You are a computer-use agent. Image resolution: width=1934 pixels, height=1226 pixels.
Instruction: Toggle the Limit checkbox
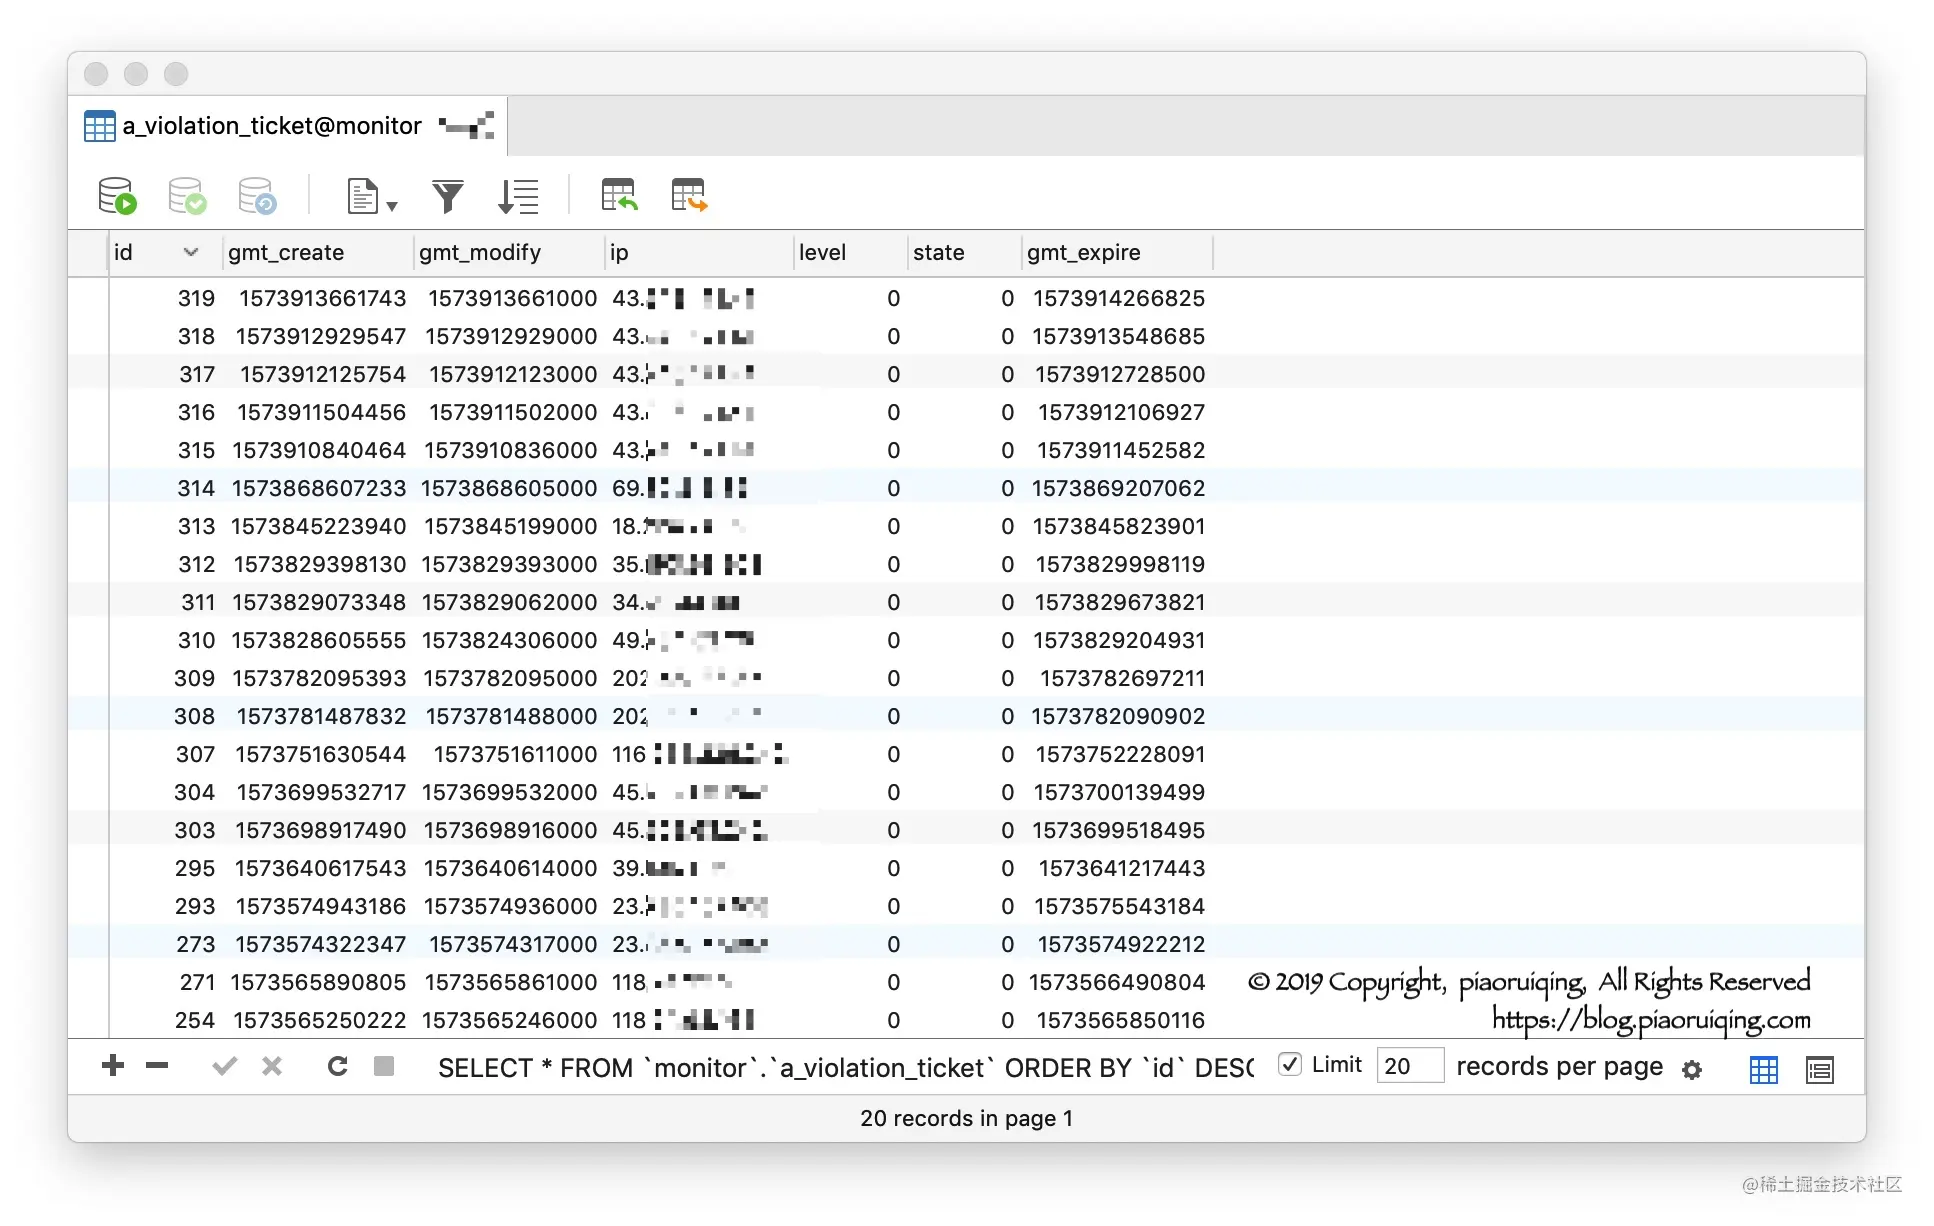click(1290, 1065)
